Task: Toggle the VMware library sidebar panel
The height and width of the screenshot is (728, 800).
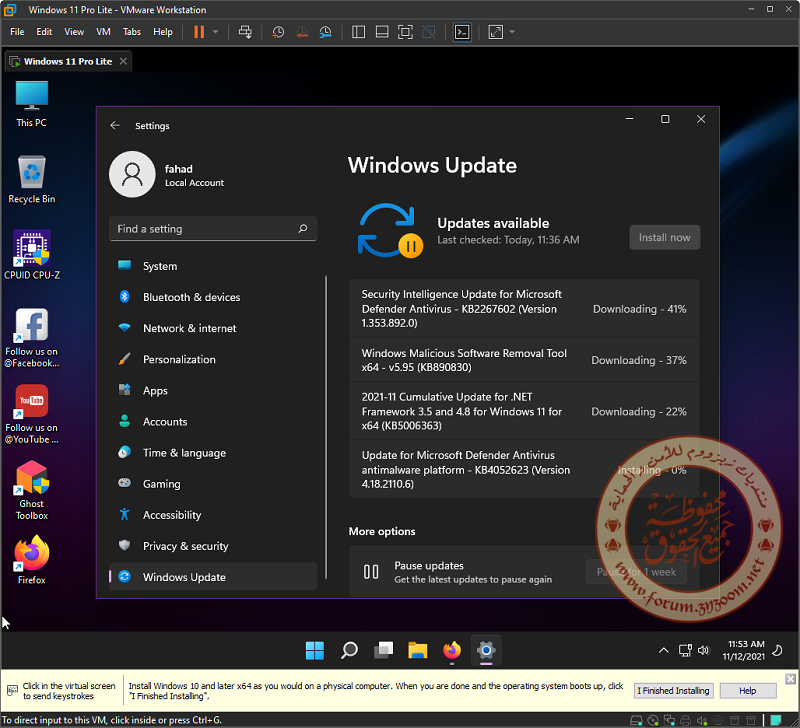Action: (x=359, y=32)
